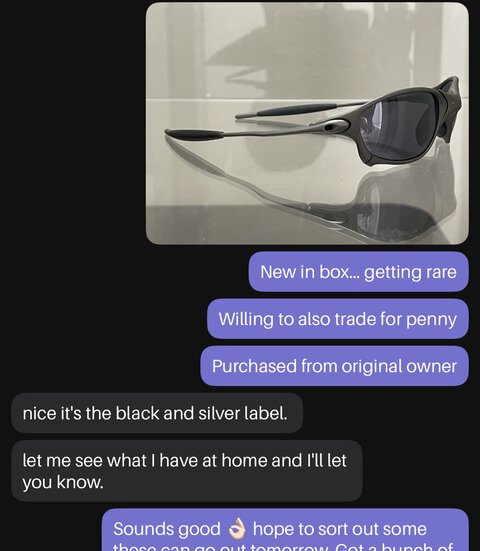Viewport: 480px width, 551px height.
Task: Tap 'you know.' on the gray bubble's second line
Action: point(63,482)
